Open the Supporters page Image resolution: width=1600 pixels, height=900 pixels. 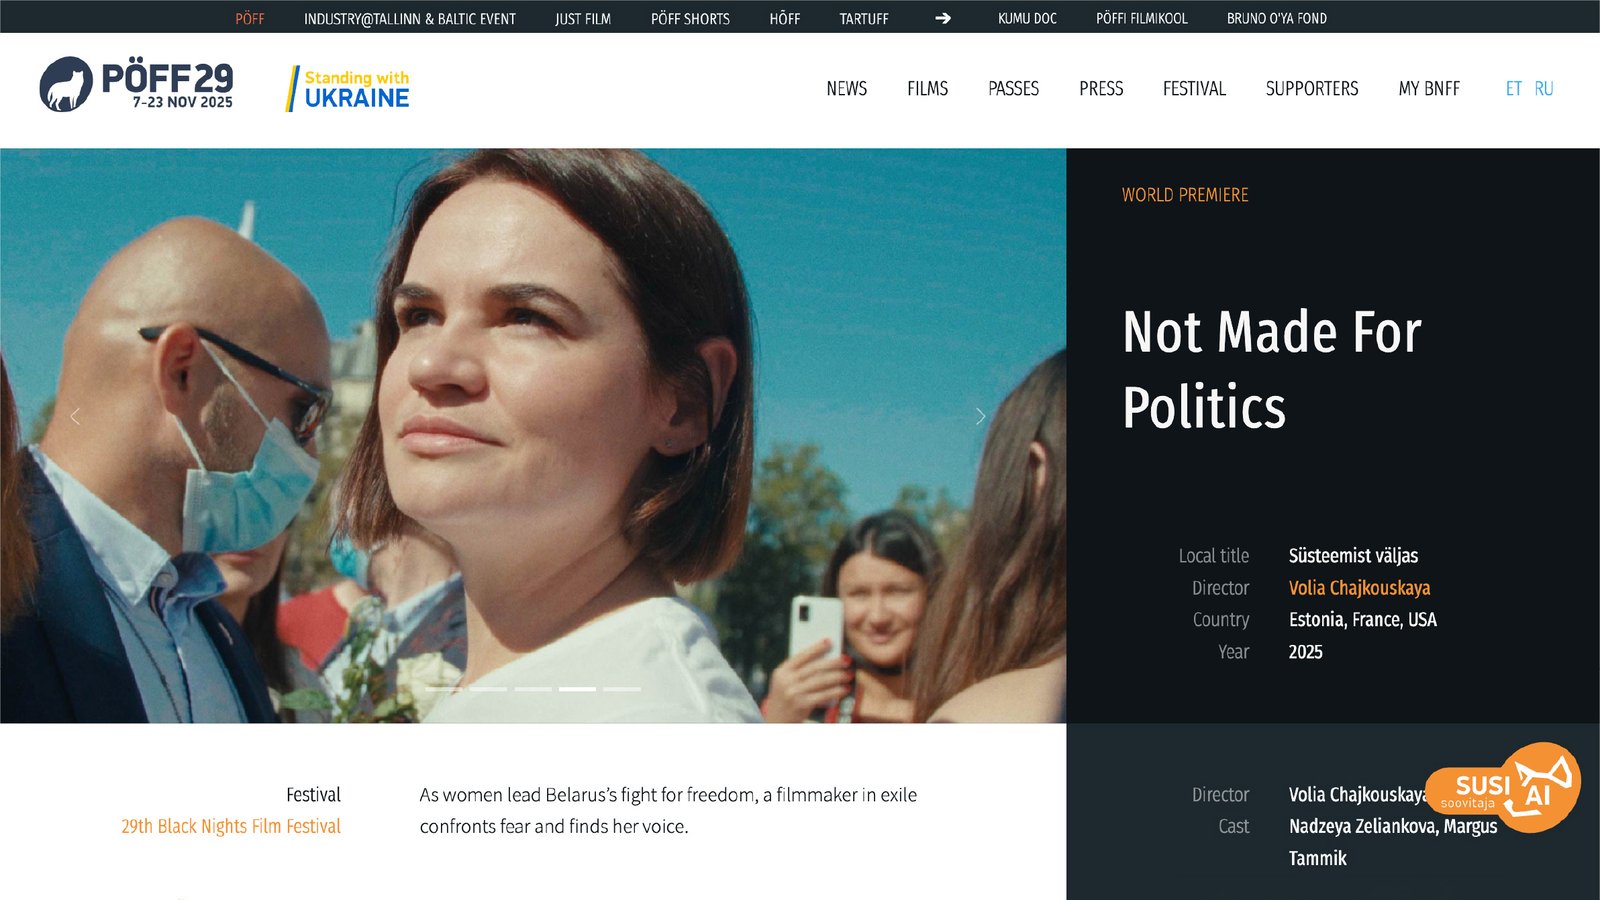point(1311,89)
